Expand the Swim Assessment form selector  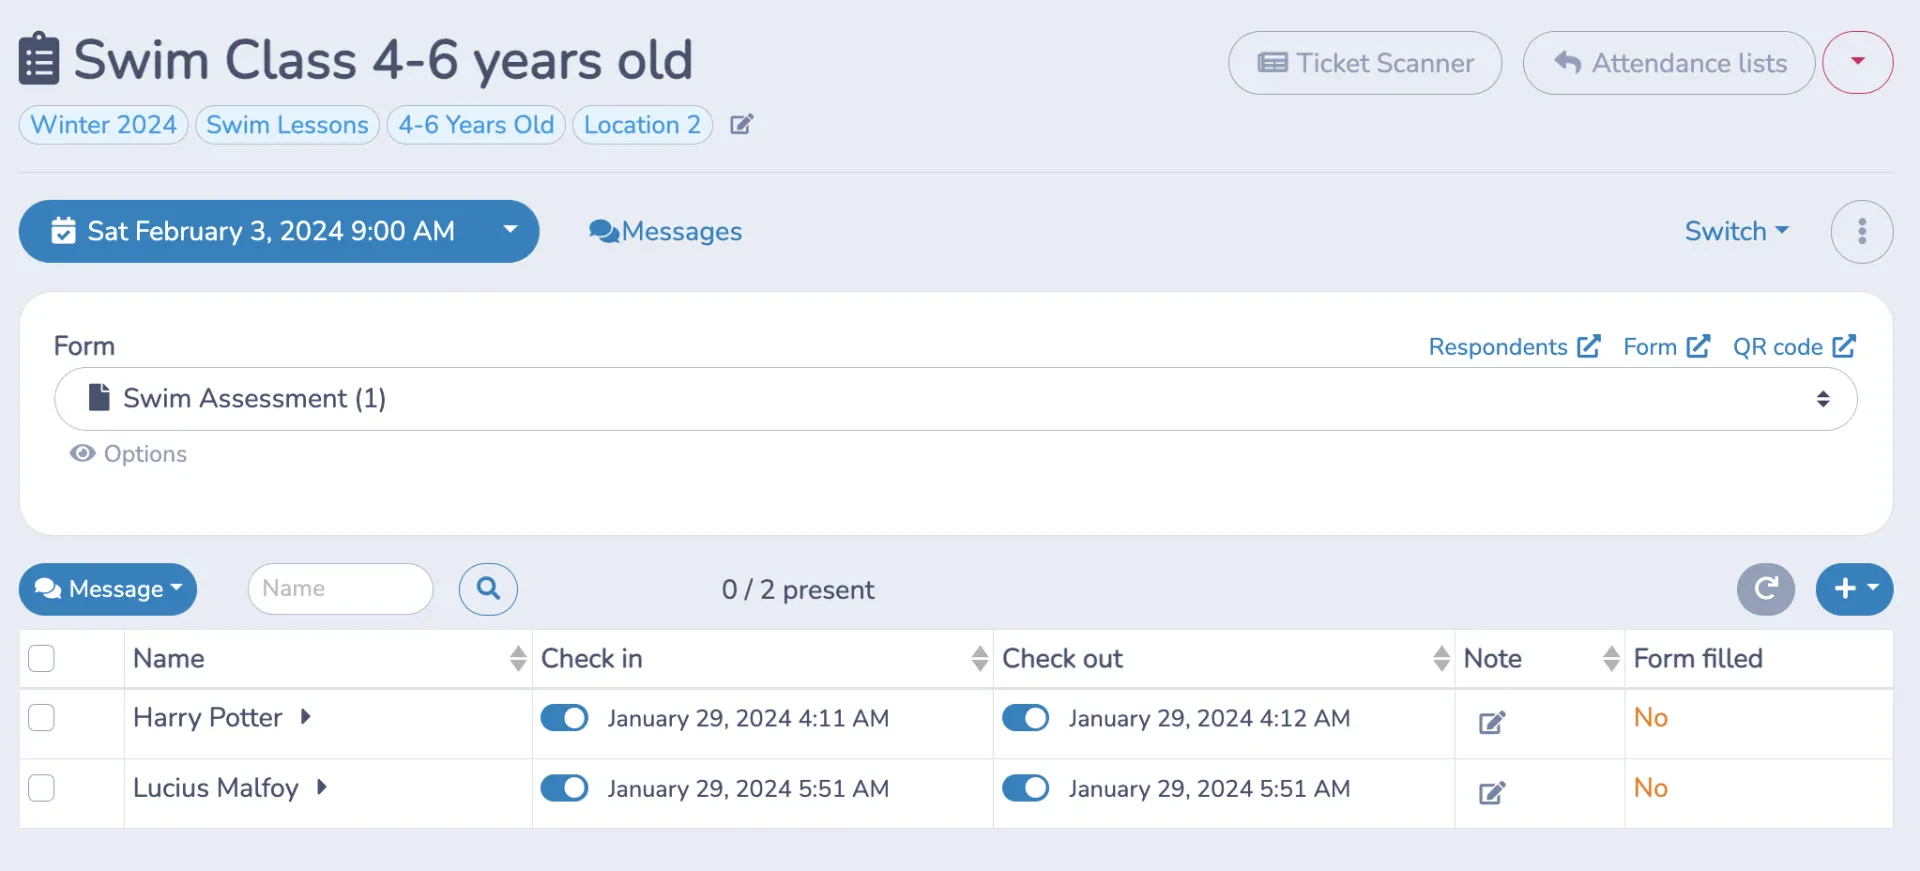tap(956, 399)
